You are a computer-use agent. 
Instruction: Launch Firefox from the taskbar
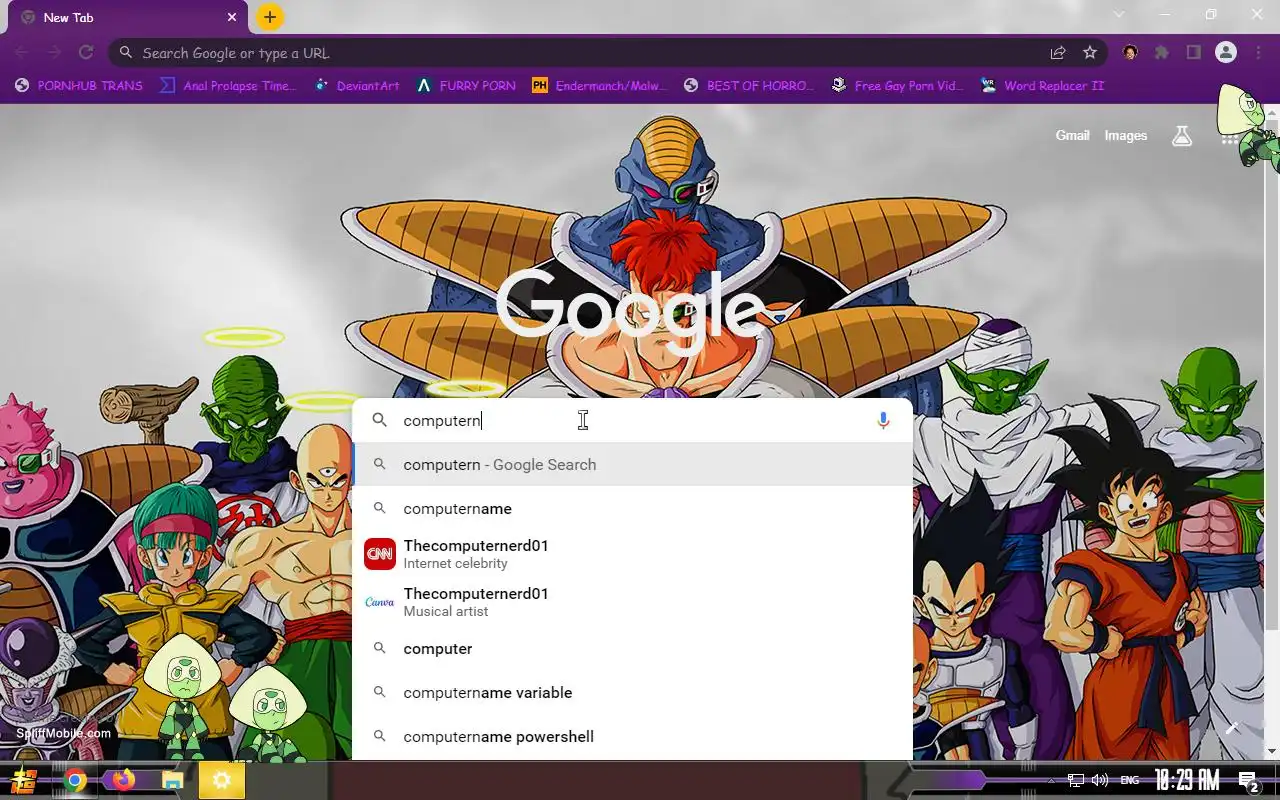[x=123, y=780]
